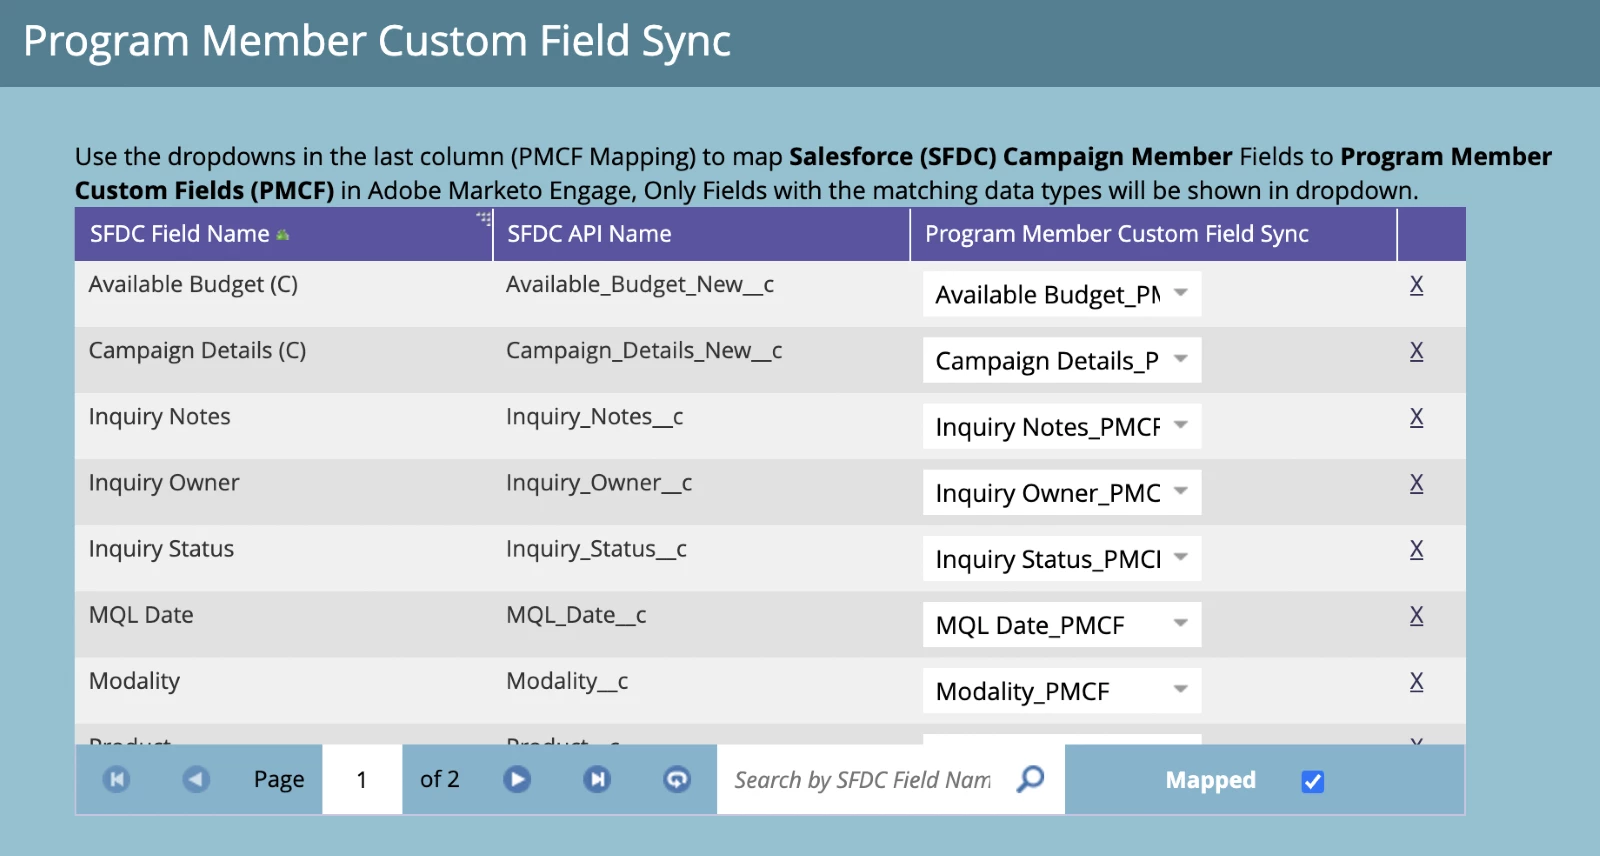Click sort indicator on SFDC Field Name
The height and width of the screenshot is (856, 1600).
tap(283, 235)
